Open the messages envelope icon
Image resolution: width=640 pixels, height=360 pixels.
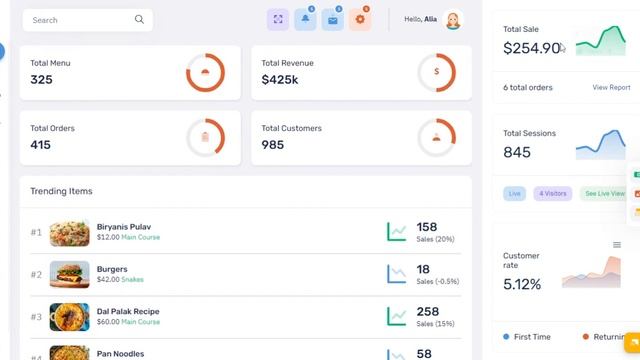click(333, 19)
